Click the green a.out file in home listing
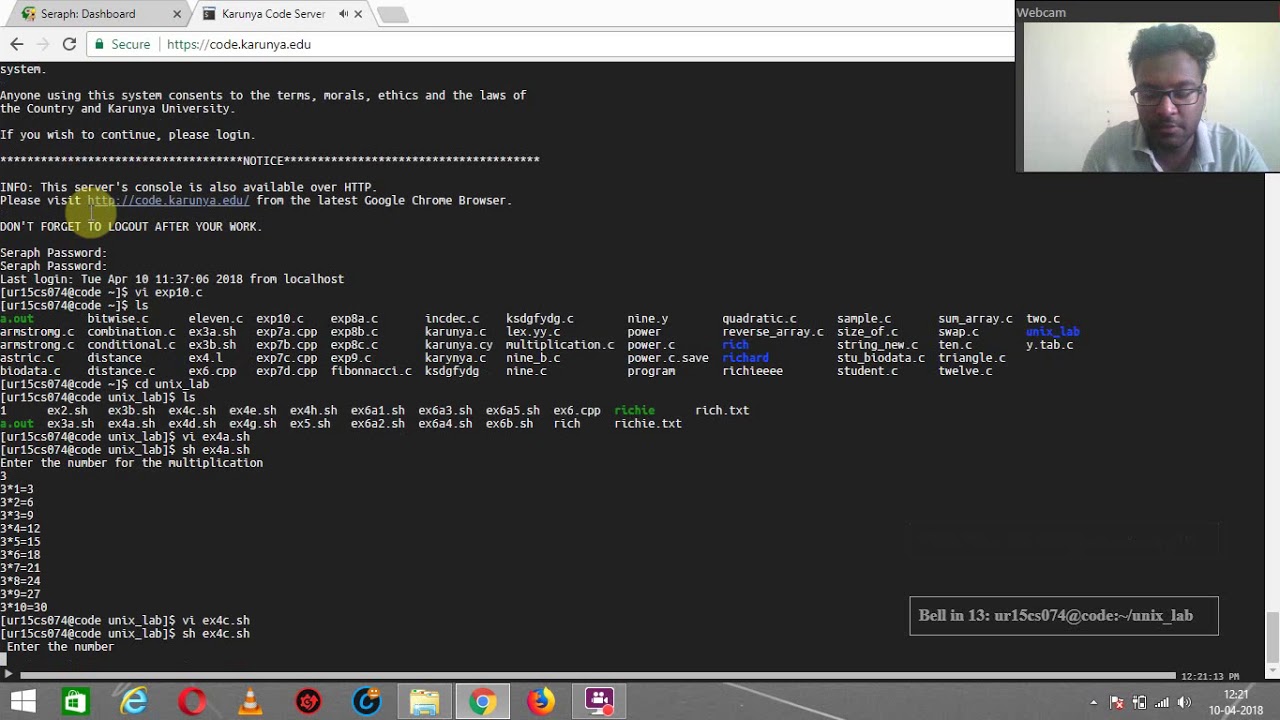The width and height of the screenshot is (1280, 720). (x=17, y=319)
